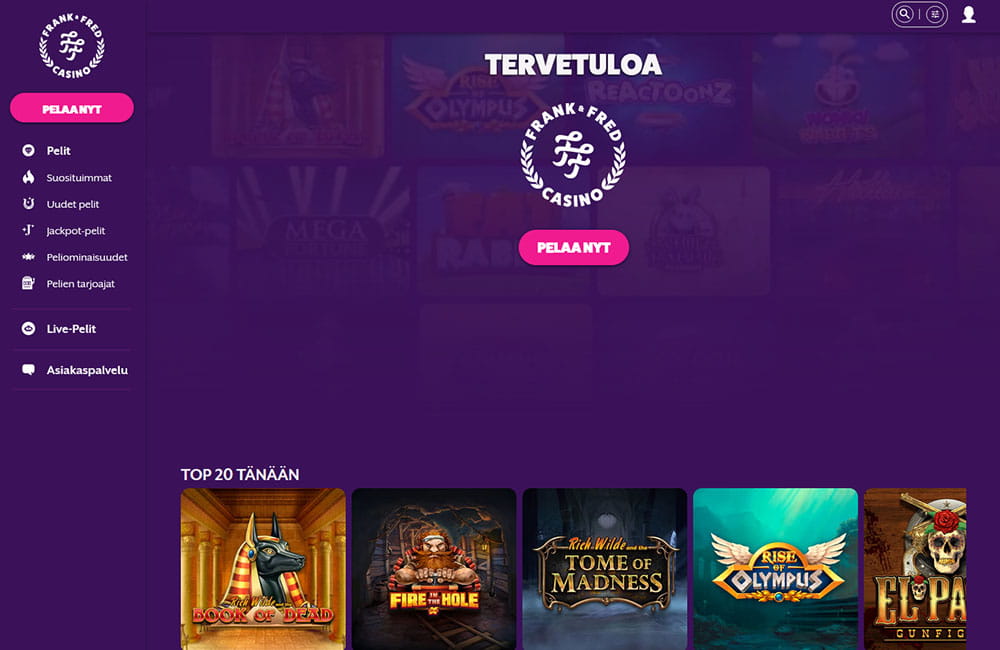The height and width of the screenshot is (650, 1000).
Task: Click the Suosituimmat flame icon
Action: (28, 177)
